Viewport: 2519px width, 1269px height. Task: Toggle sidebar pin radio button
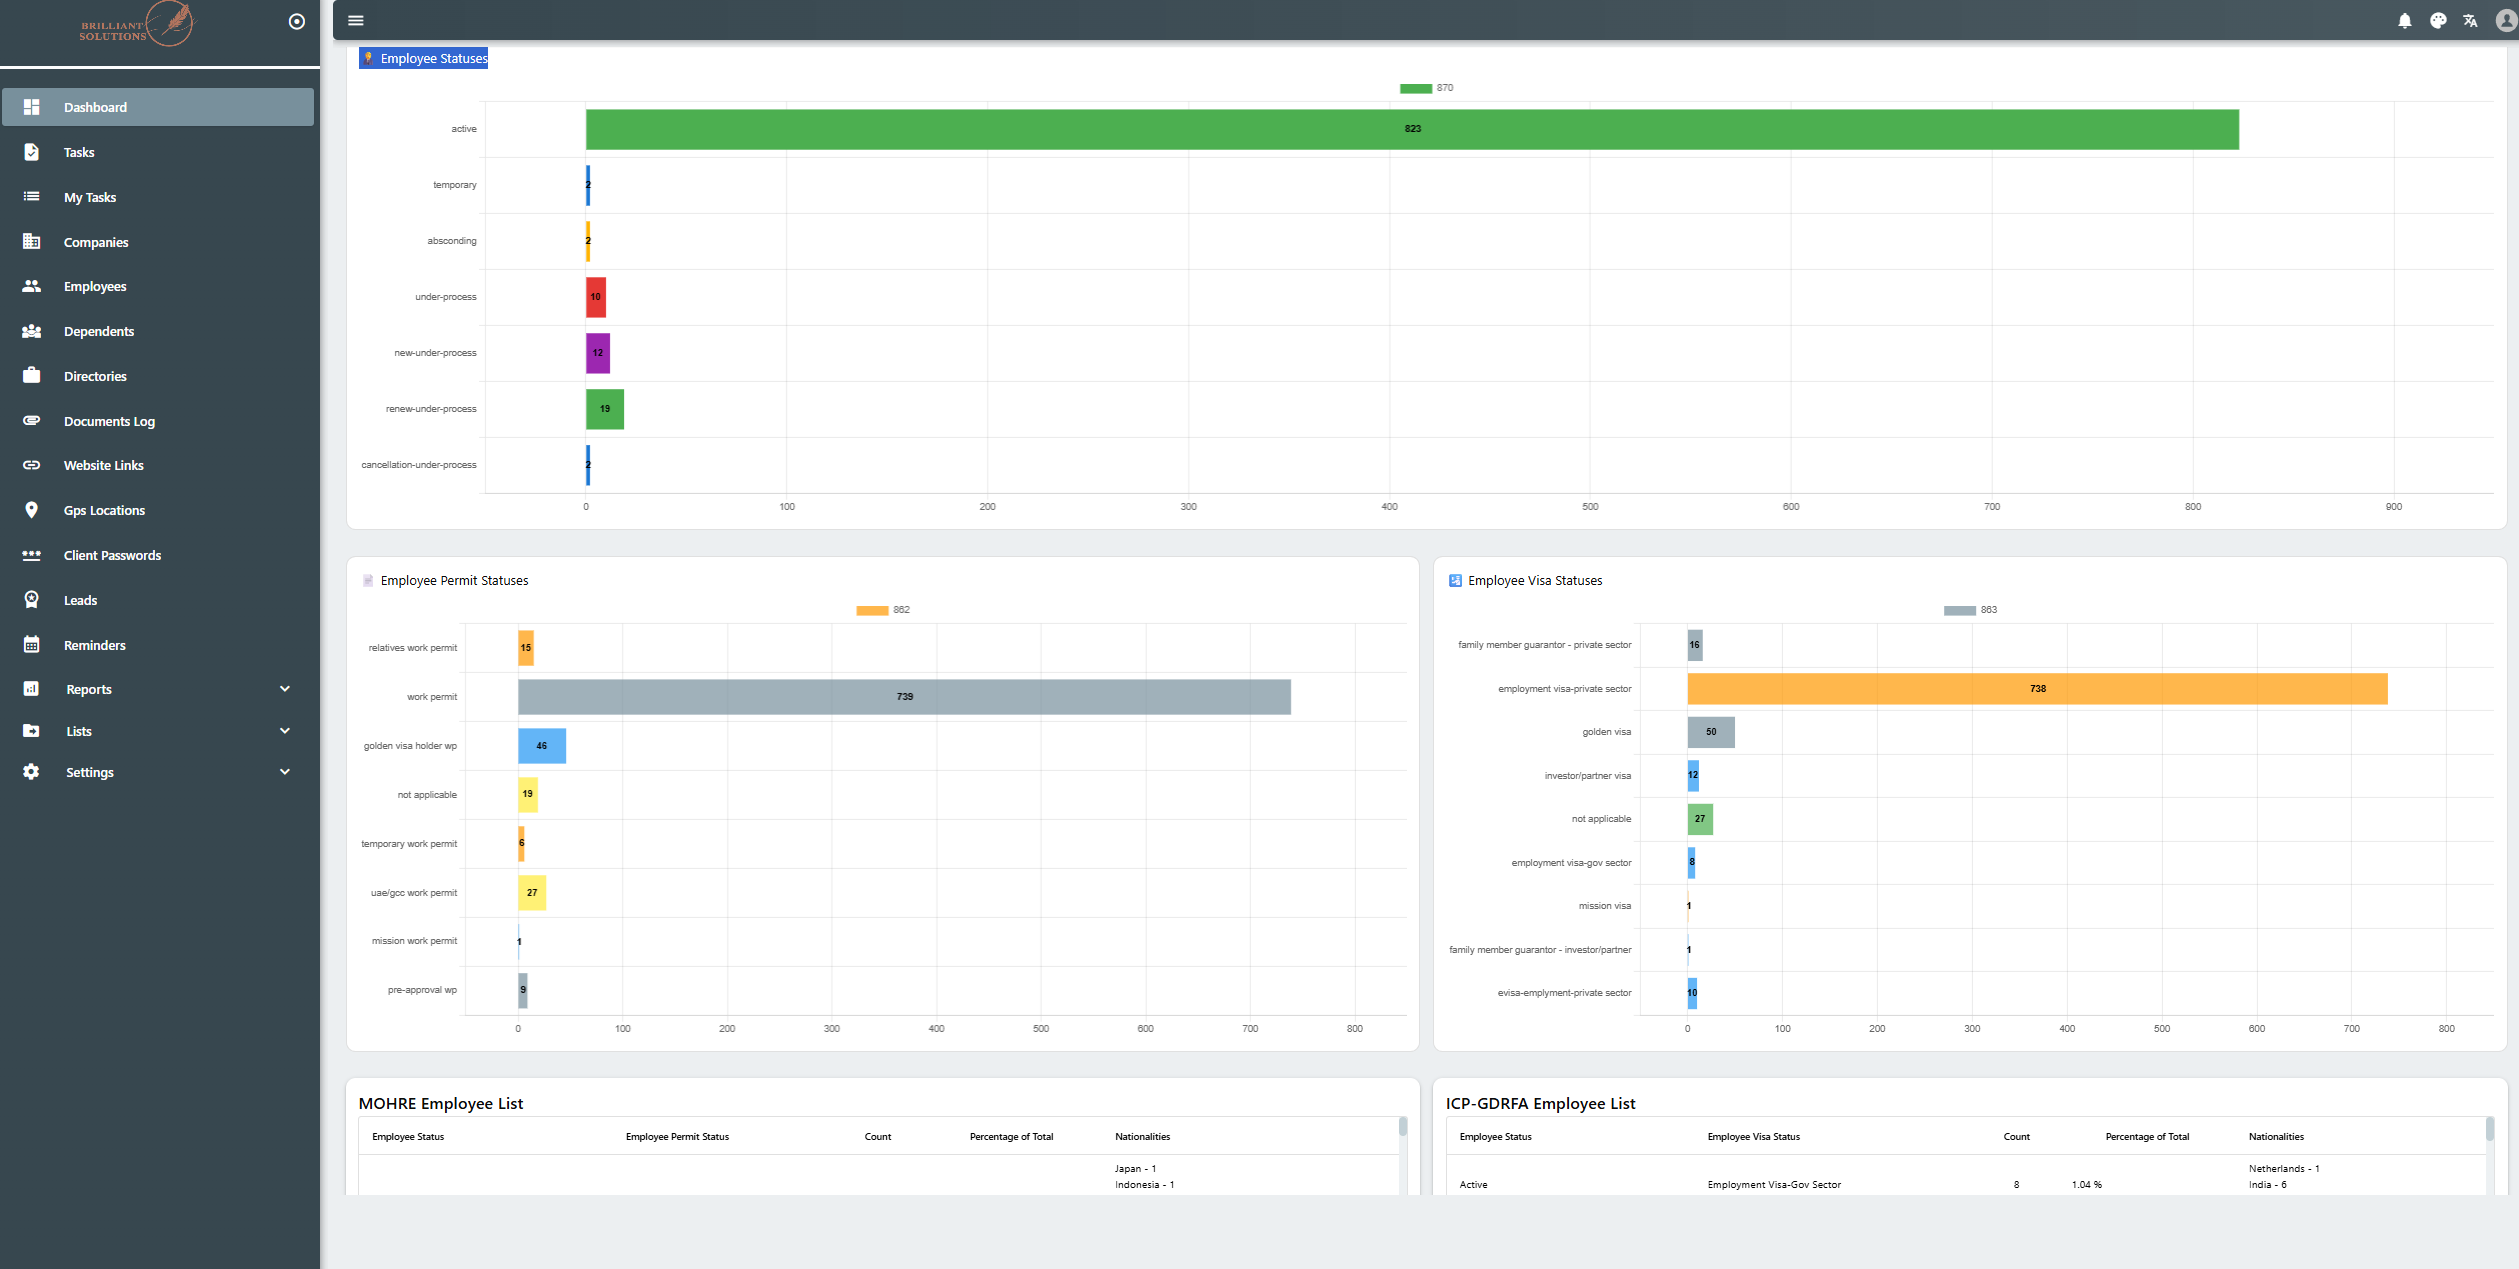pyautogui.click(x=297, y=22)
